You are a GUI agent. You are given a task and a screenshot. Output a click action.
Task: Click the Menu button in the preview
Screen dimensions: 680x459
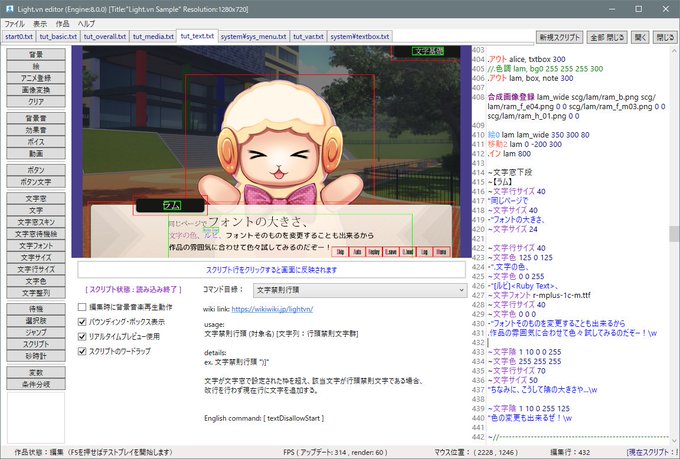pos(441,252)
